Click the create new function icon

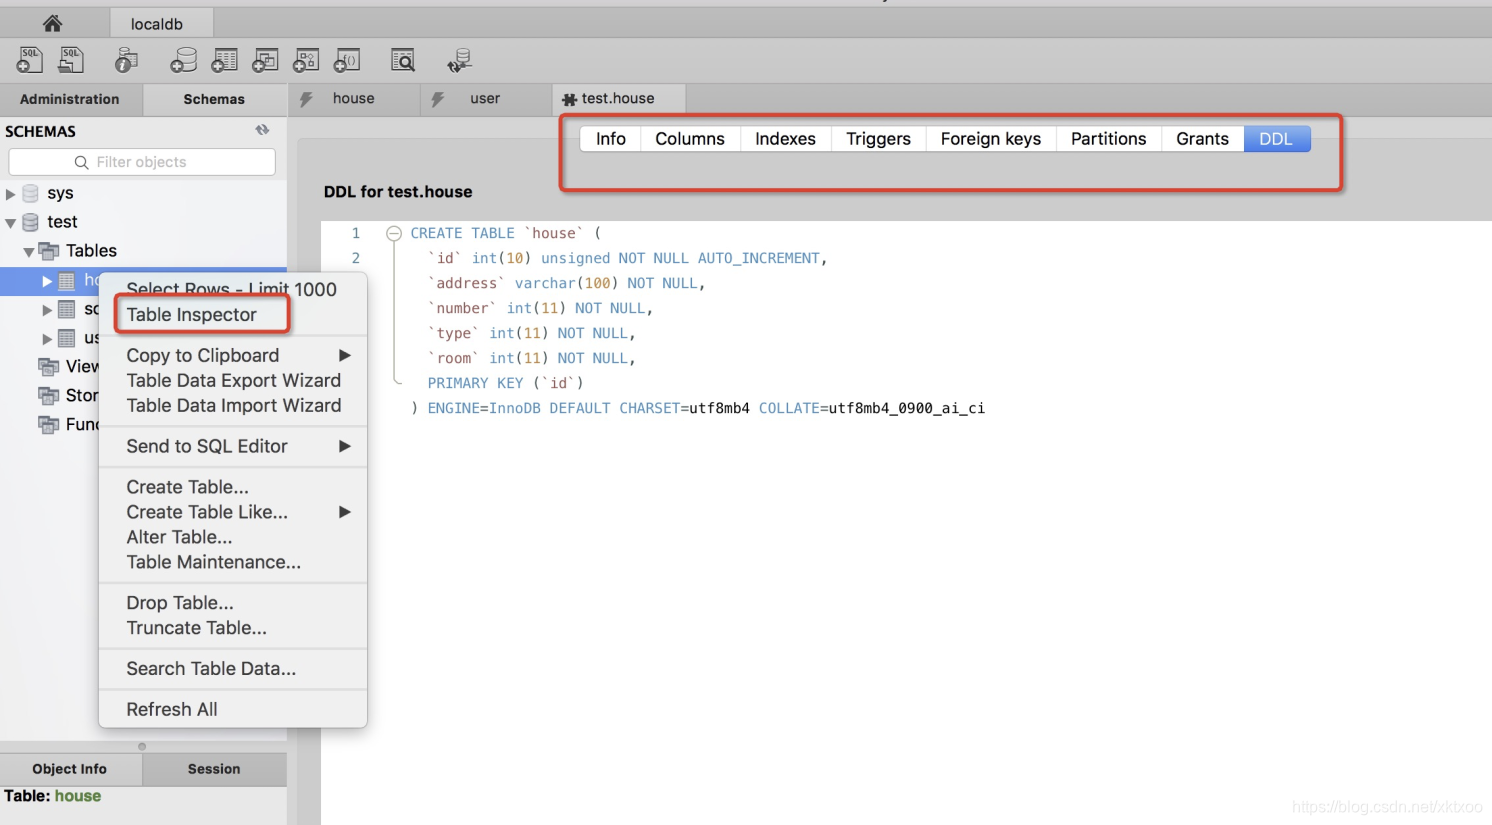347,61
